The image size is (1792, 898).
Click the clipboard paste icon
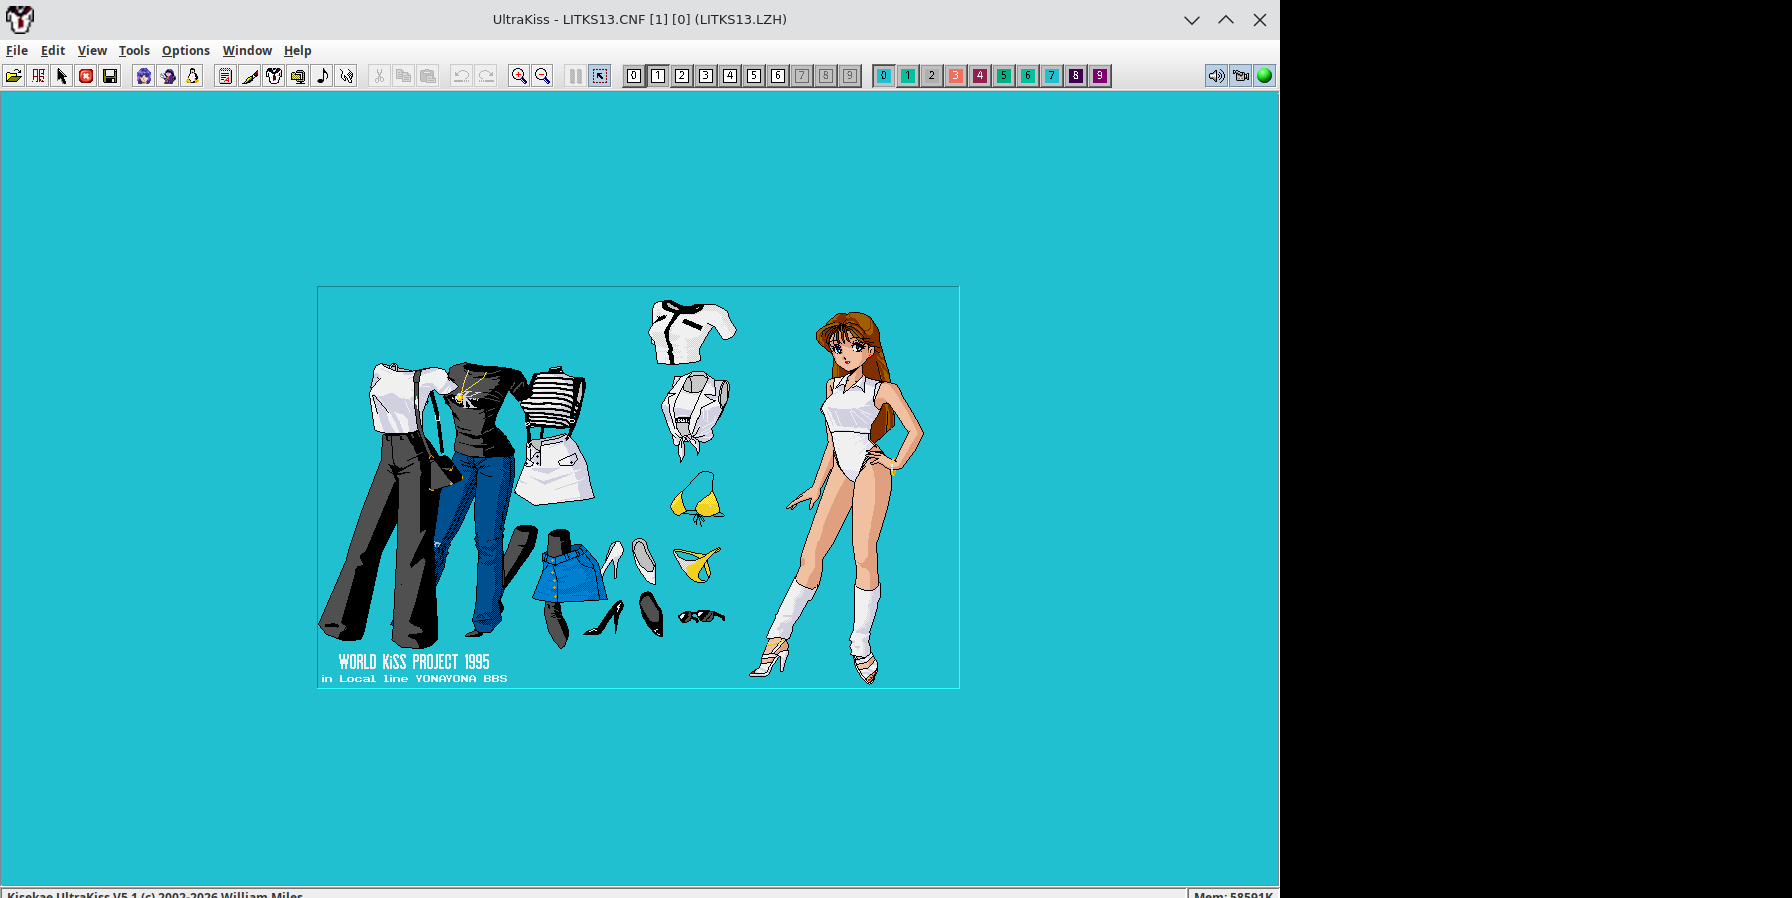tap(428, 76)
